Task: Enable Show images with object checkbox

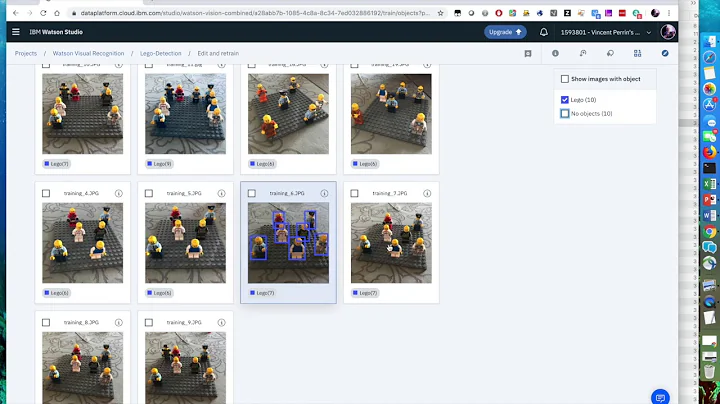Action: (x=565, y=79)
